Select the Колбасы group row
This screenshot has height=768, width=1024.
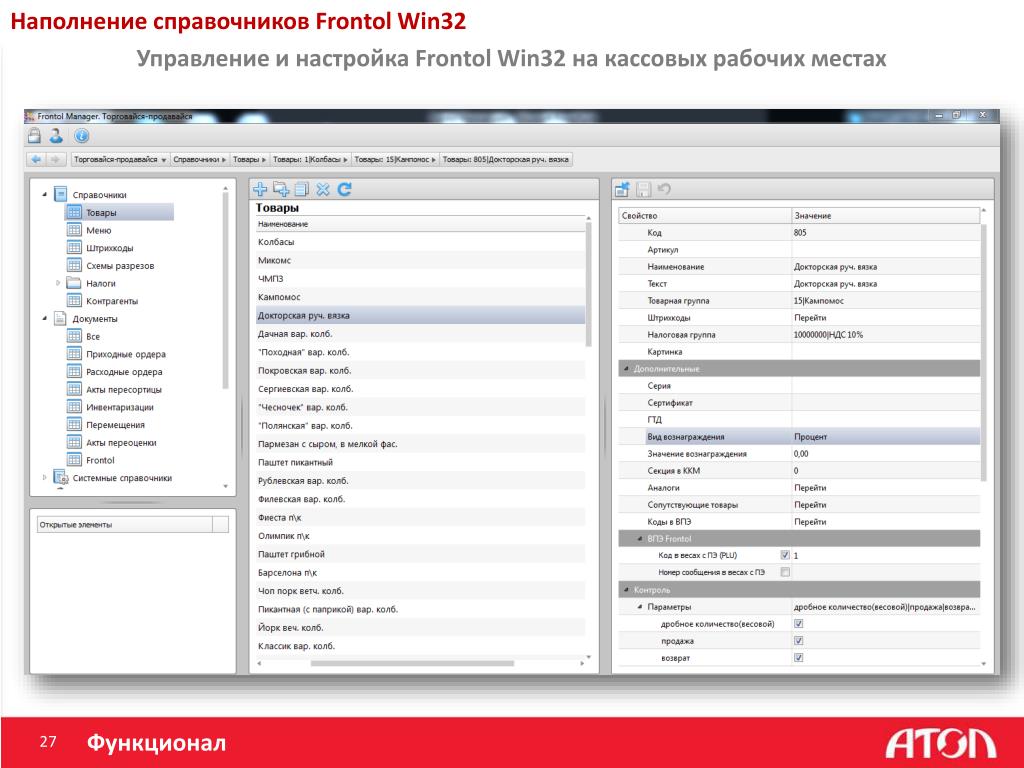click(421, 242)
